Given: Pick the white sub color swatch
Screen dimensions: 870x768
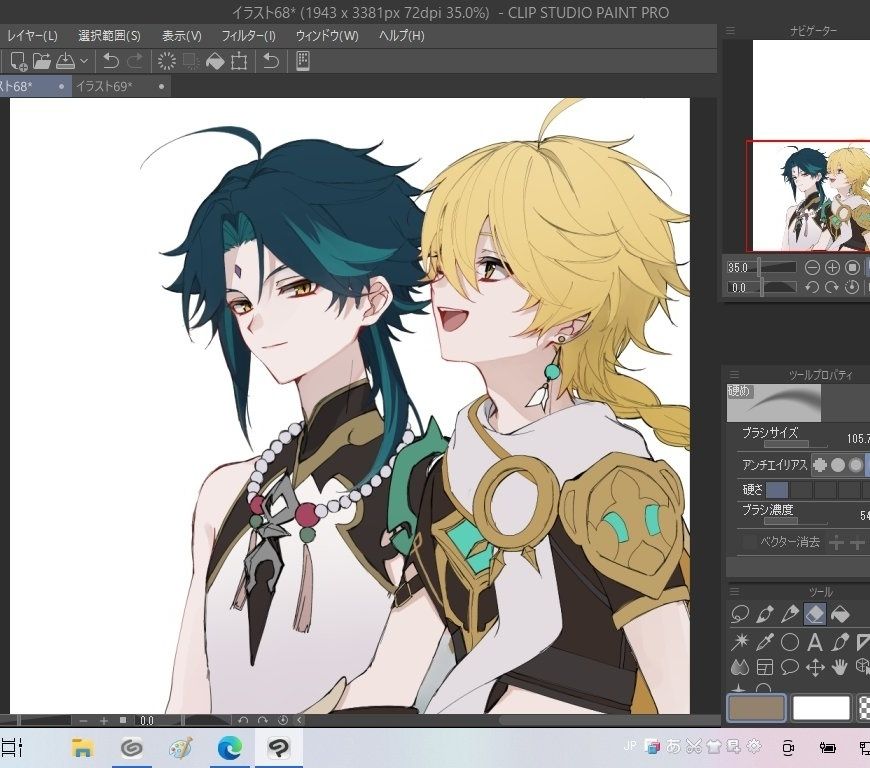Looking at the screenshot, I should coord(821,709).
